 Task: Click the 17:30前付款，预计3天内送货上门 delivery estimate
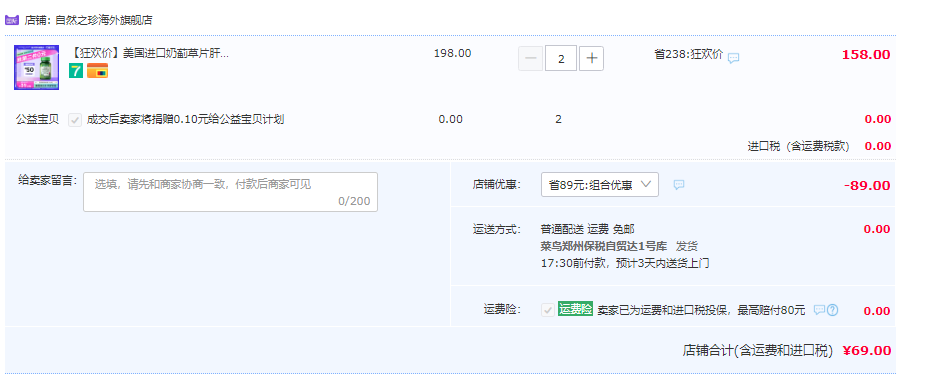click(x=625, y=263)
